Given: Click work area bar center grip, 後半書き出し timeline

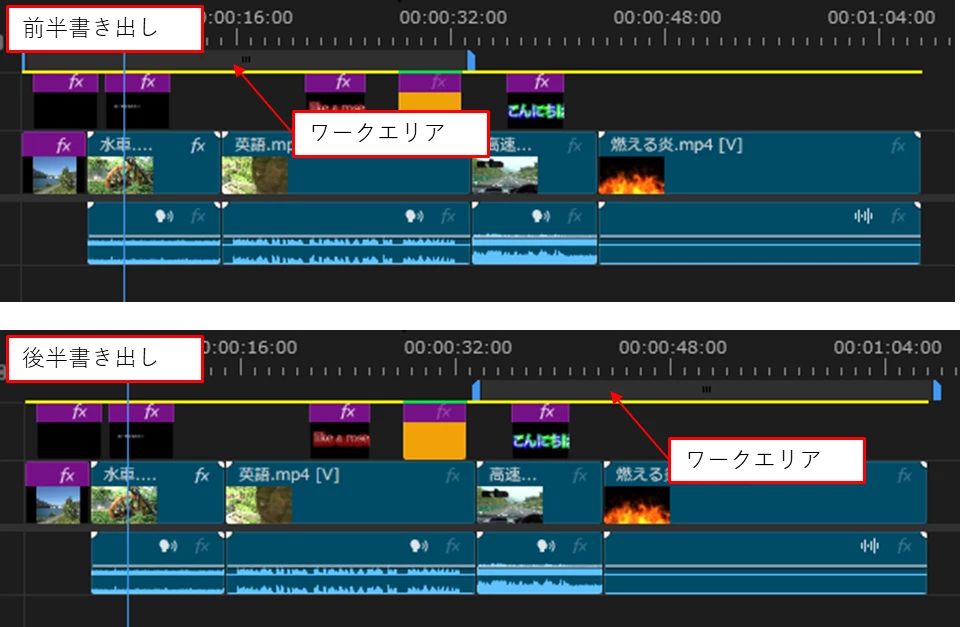Looking at the screenshot, I should [x=706, y=389].
